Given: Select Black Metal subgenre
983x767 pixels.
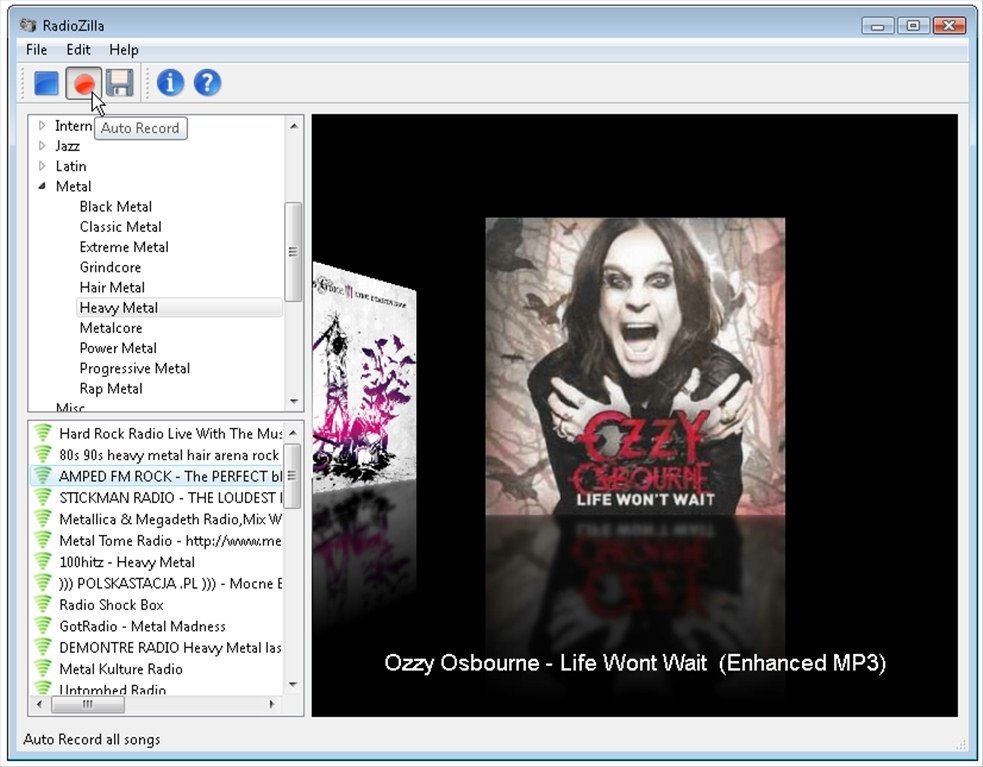Looking at the screenshot, I should click(x=115, y=206).
